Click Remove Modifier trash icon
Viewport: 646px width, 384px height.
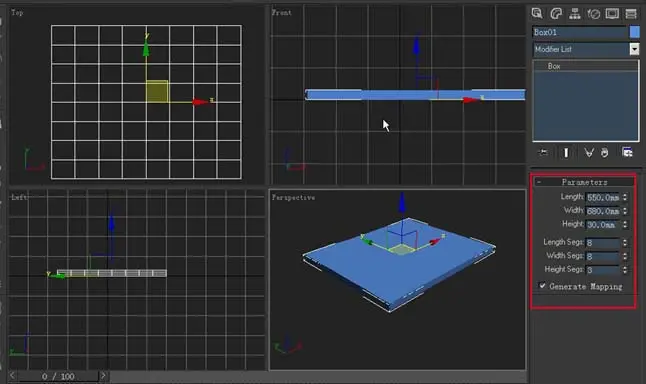604,152
